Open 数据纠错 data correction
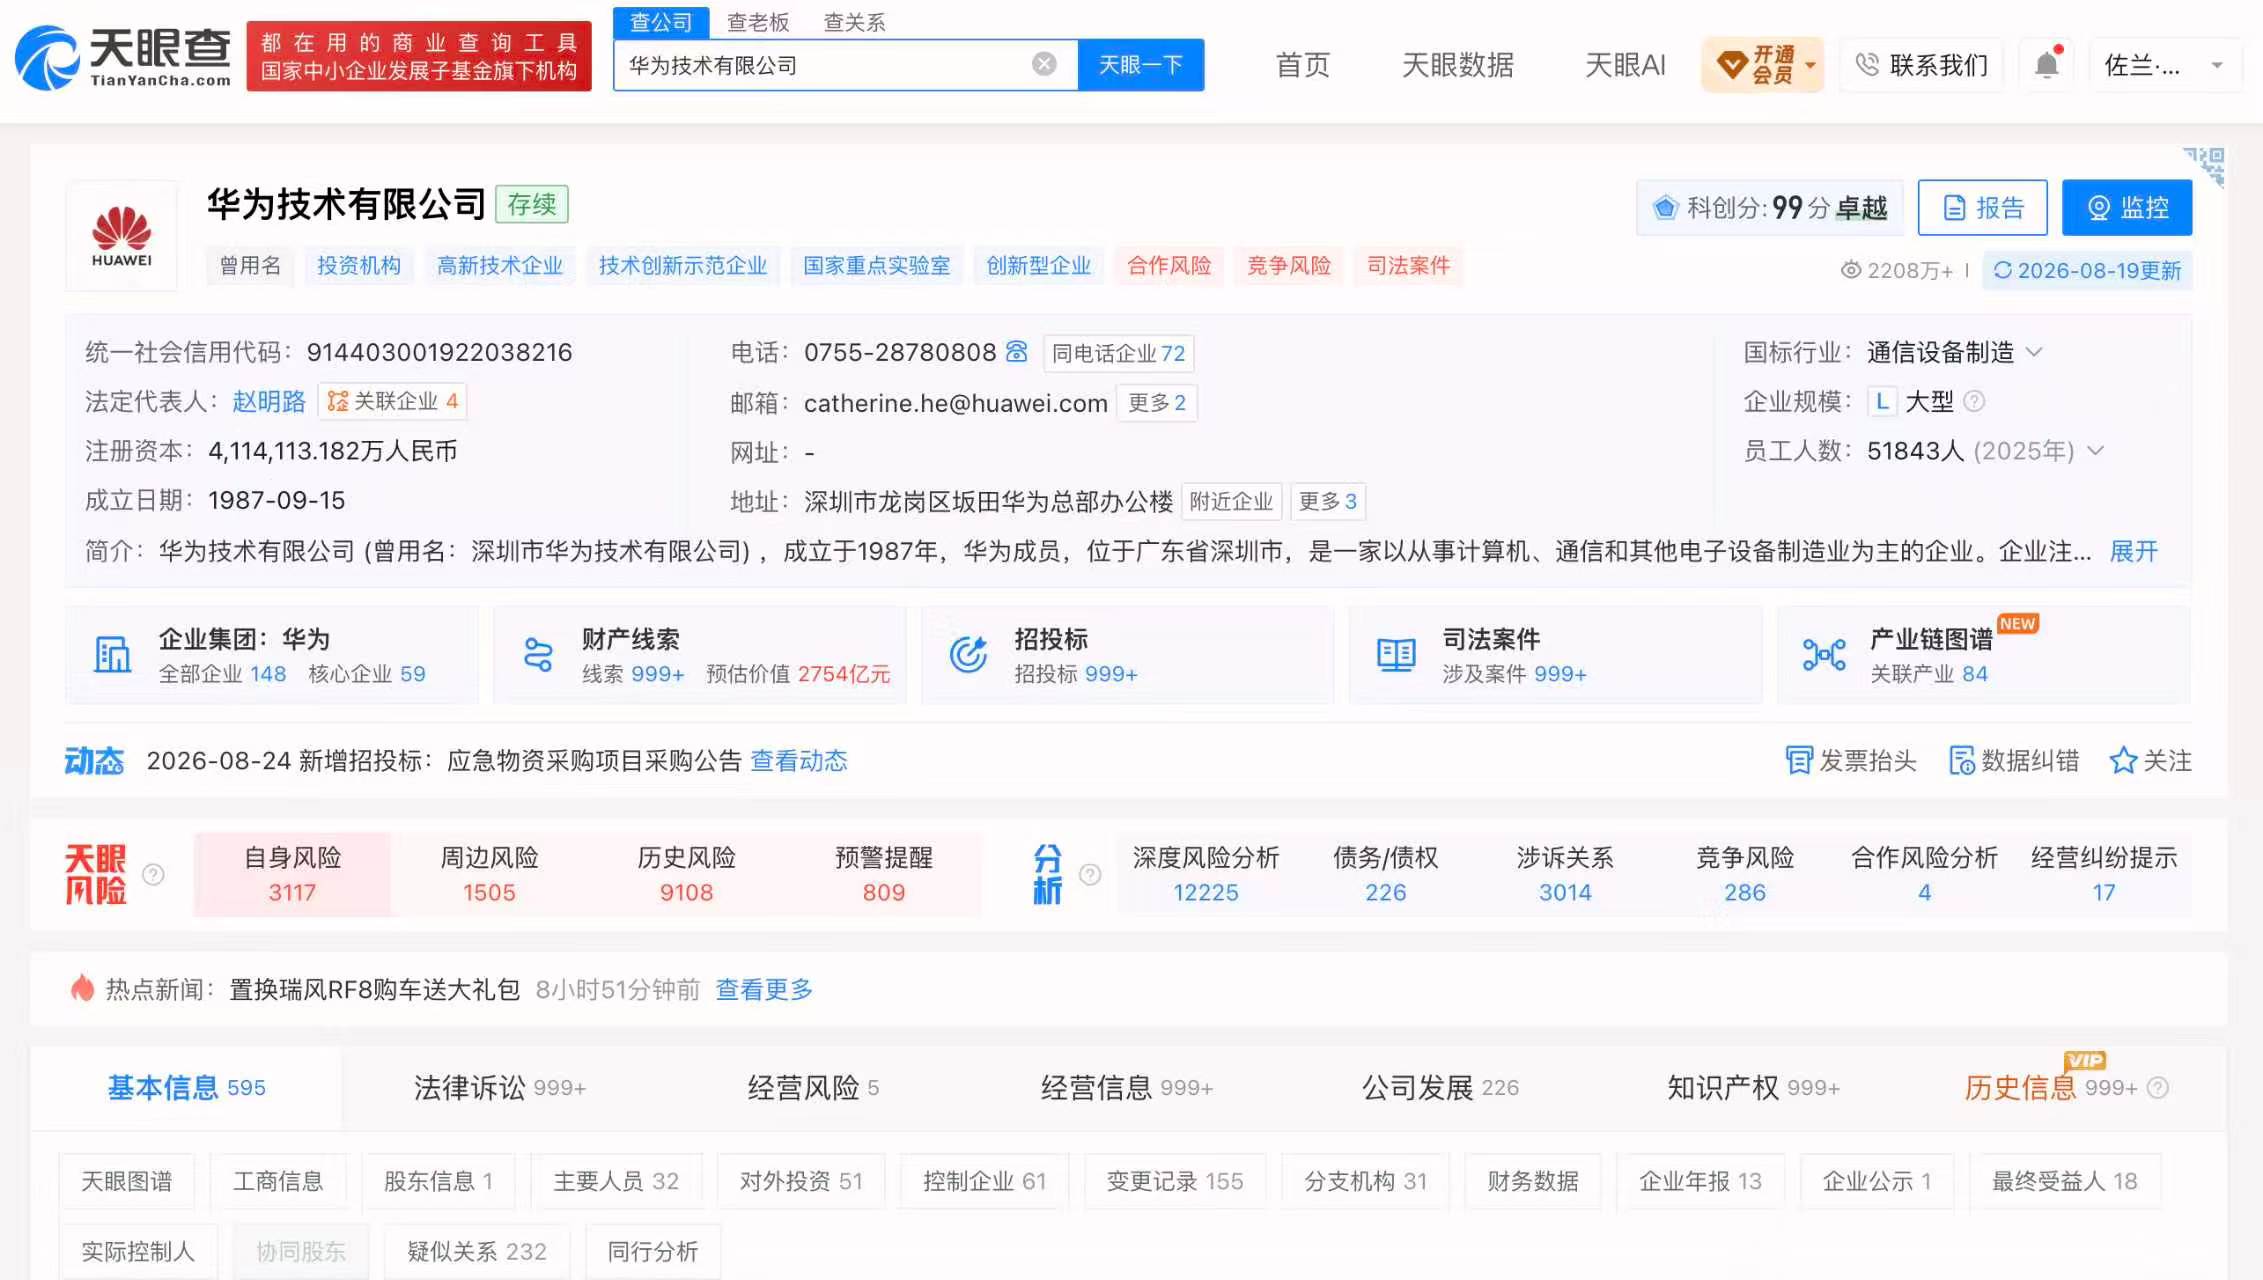The width and height of the screenshot is (2263, 1280). point(2014,761)
